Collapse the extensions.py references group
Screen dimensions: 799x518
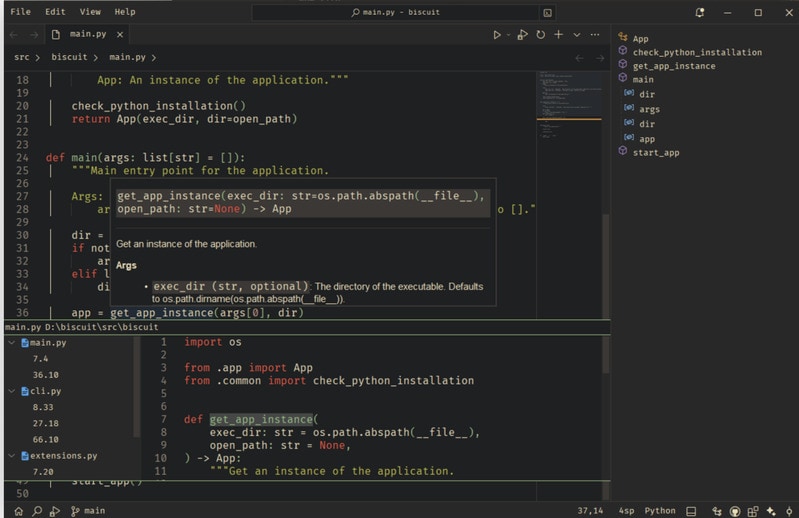click(x=12, y=456)
